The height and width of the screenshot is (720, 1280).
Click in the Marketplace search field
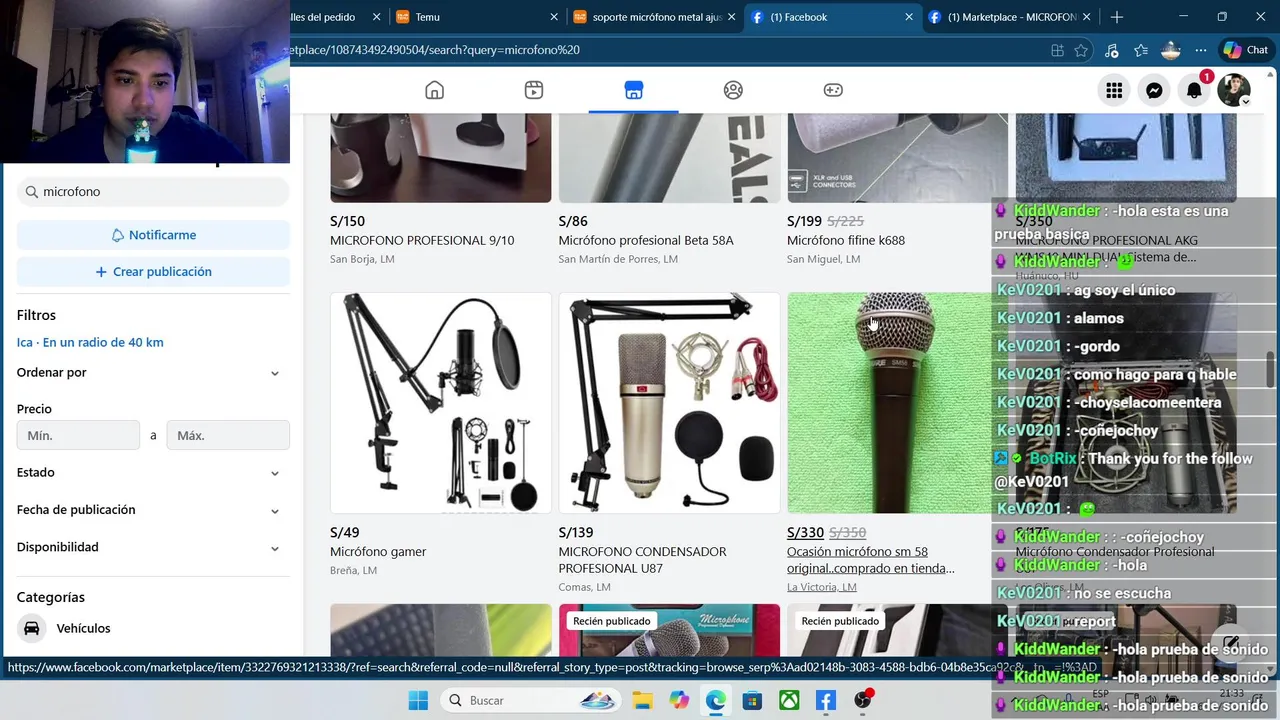153,191
